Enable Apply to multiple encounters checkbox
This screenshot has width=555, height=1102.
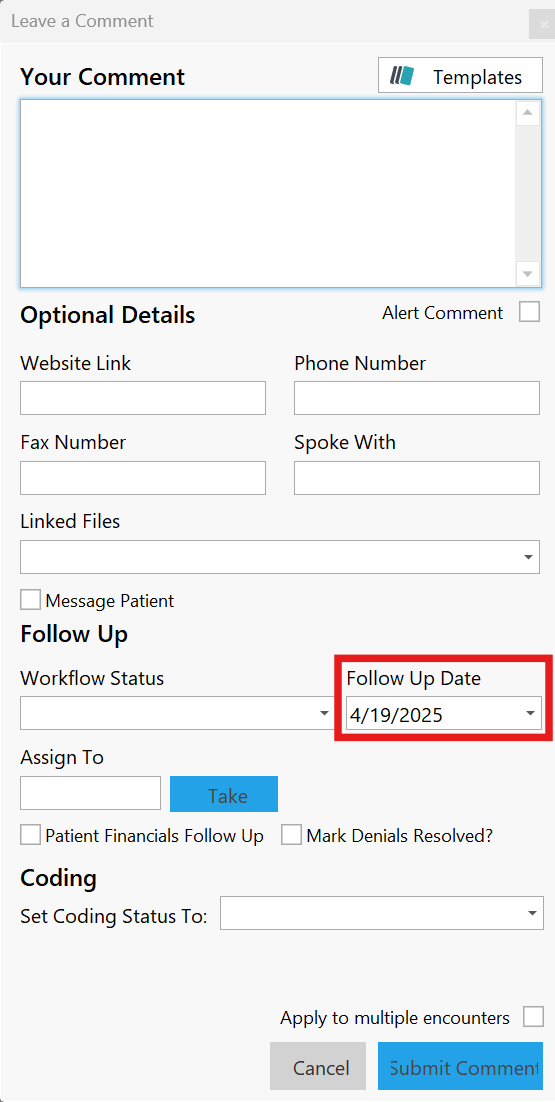[533, 1017]
